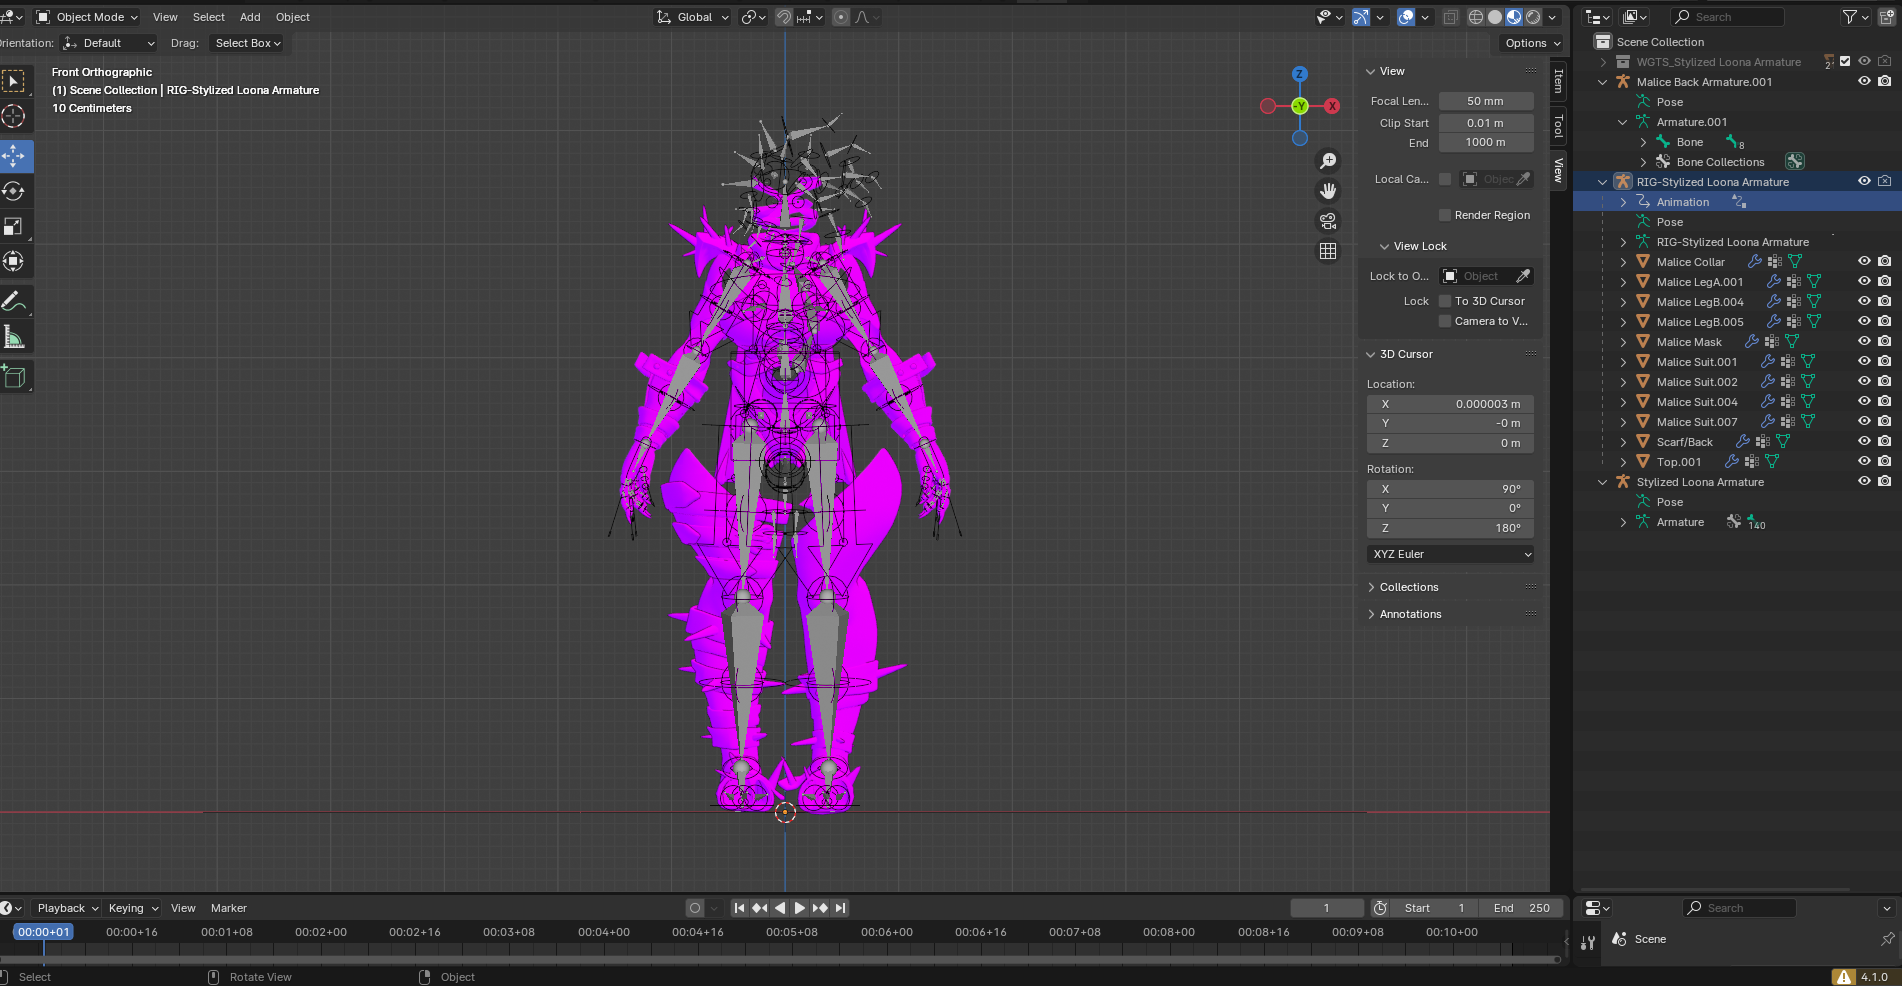Image resolution: width=1902 pixels, height=986 pixels.
Task: Activate the Move tool
Action: click(x=14, y=156)
